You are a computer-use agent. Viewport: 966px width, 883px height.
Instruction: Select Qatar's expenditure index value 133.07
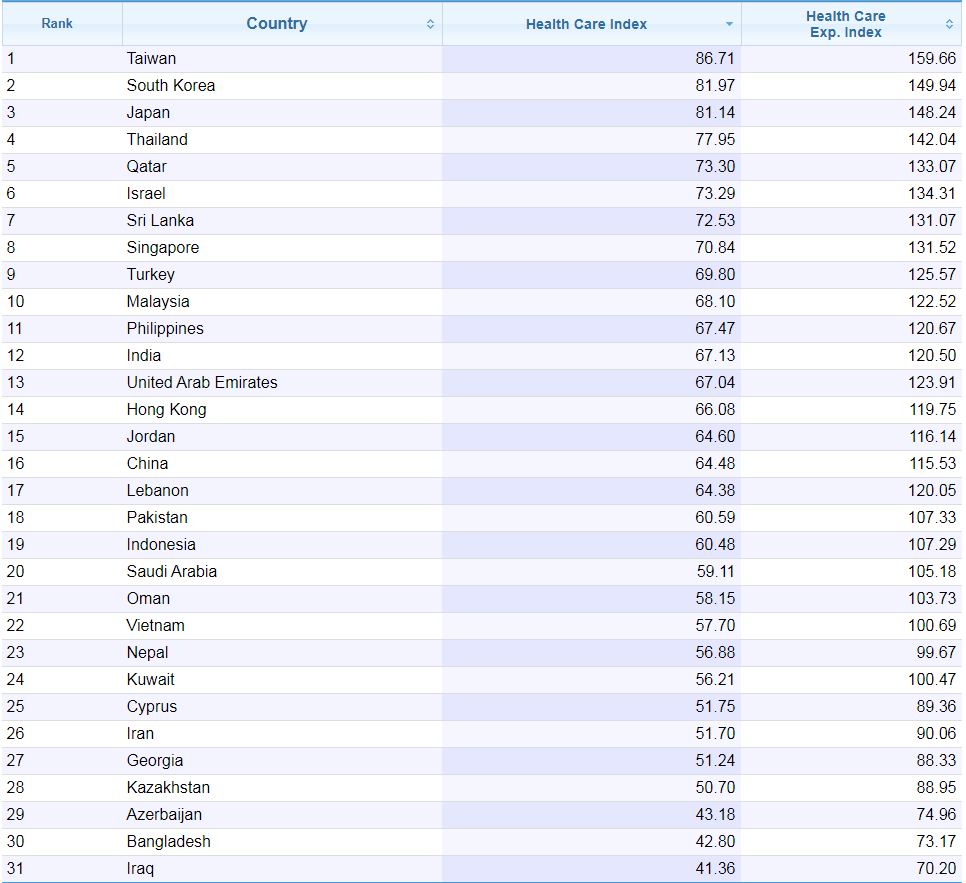click(931, 166)
